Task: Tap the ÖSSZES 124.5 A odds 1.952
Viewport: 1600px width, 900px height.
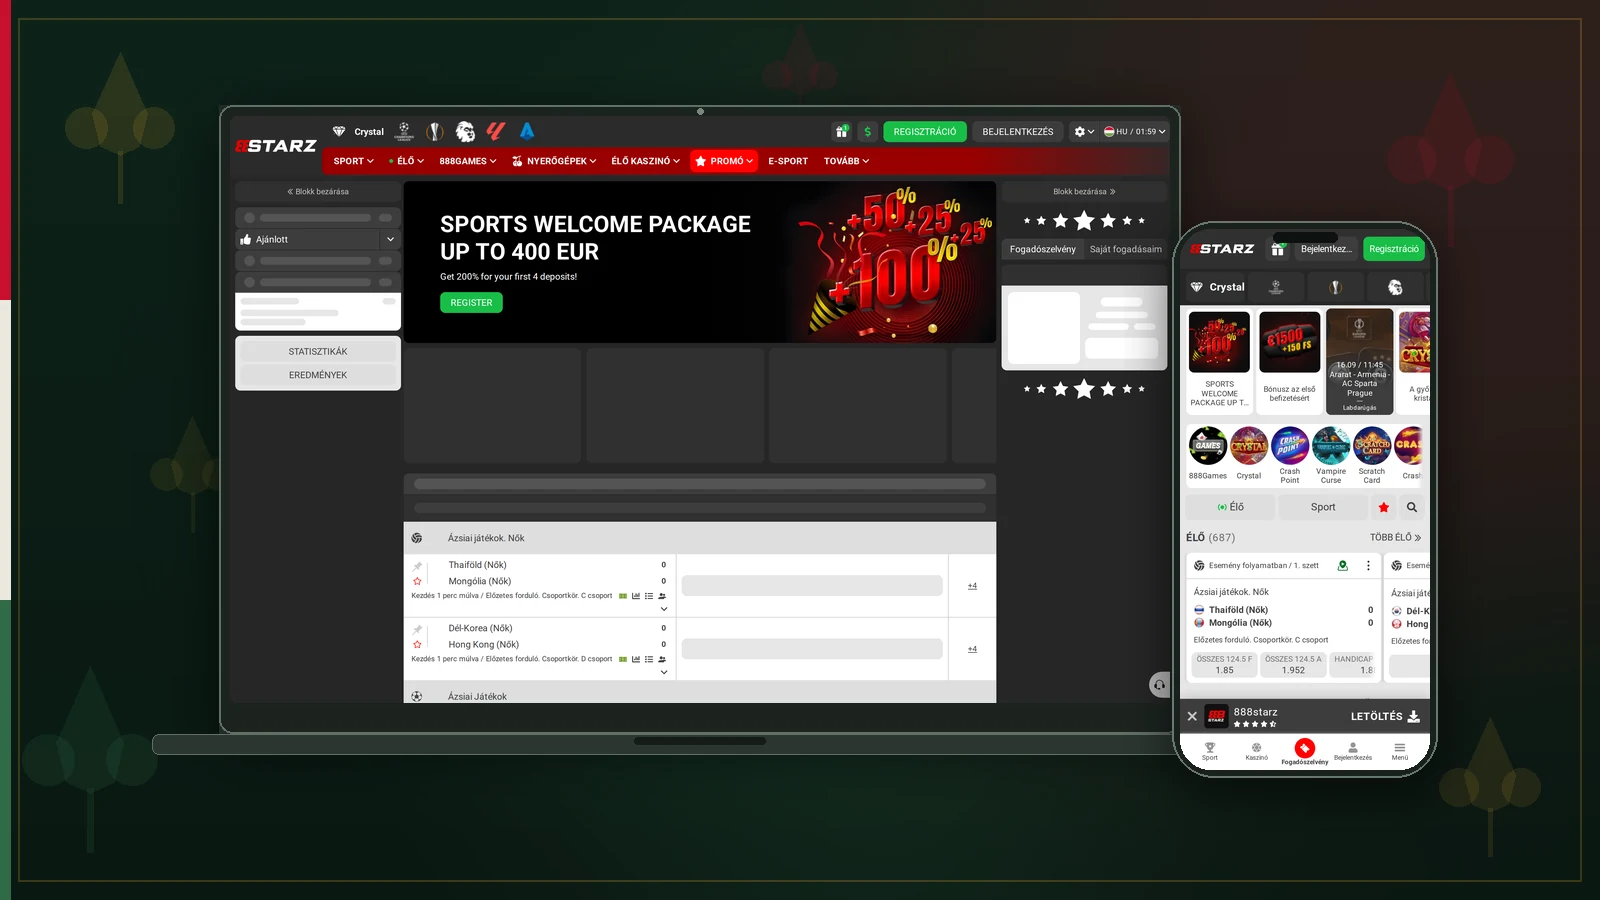Action: point(1294,665)
